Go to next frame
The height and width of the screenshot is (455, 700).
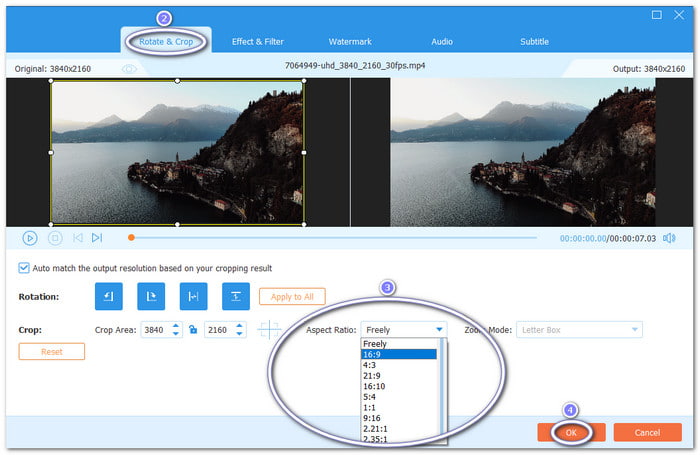(97, 238)
